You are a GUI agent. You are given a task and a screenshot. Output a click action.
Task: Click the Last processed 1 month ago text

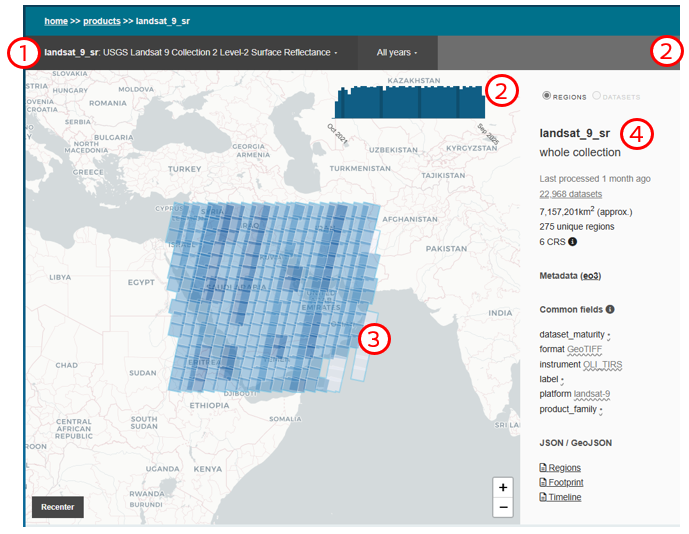[595, 179]
